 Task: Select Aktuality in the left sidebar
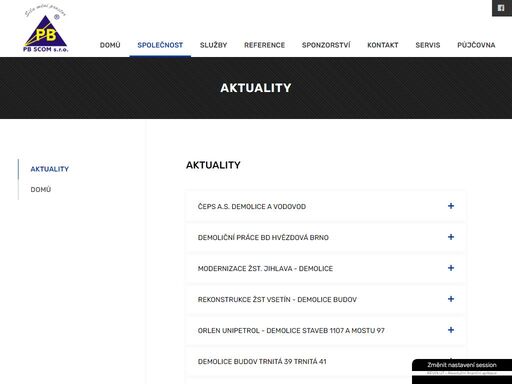click(50, 169)
